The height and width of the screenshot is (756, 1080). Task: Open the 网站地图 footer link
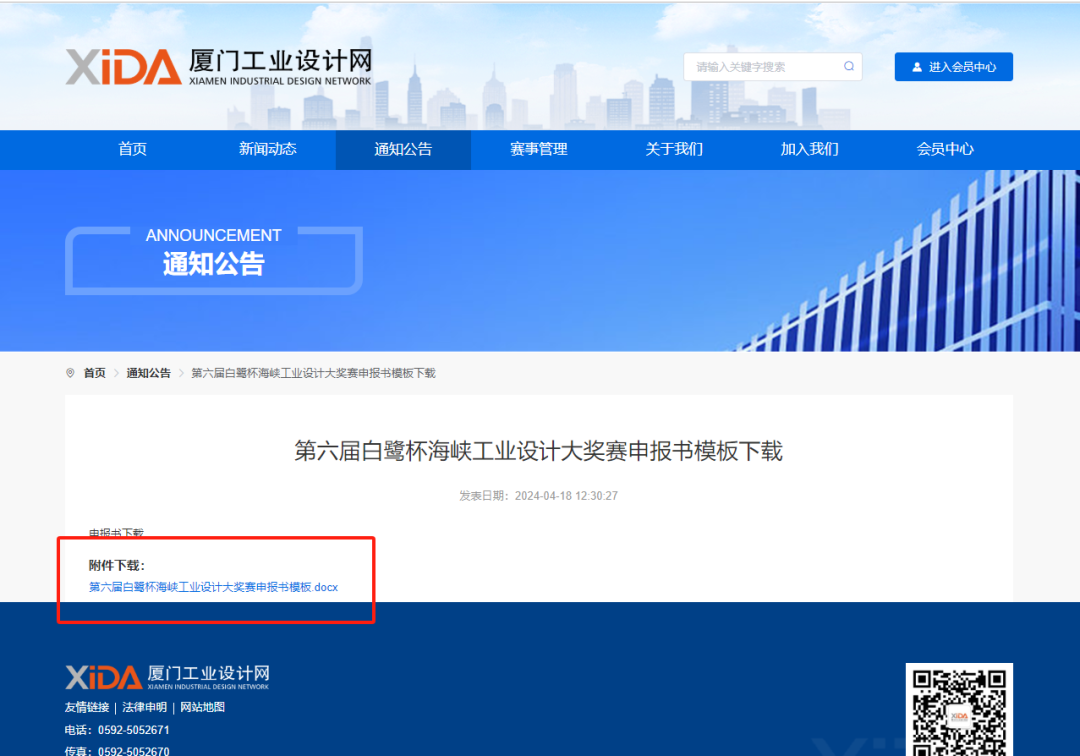202,707
